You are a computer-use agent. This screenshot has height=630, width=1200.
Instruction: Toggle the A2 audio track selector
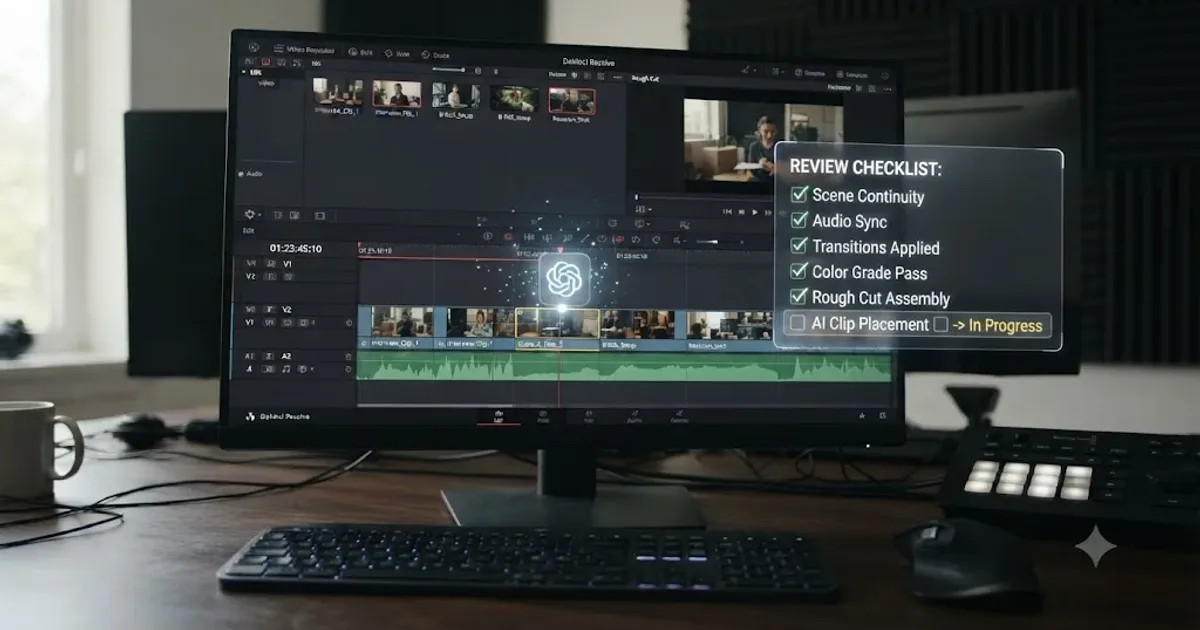tap(286, 356)
